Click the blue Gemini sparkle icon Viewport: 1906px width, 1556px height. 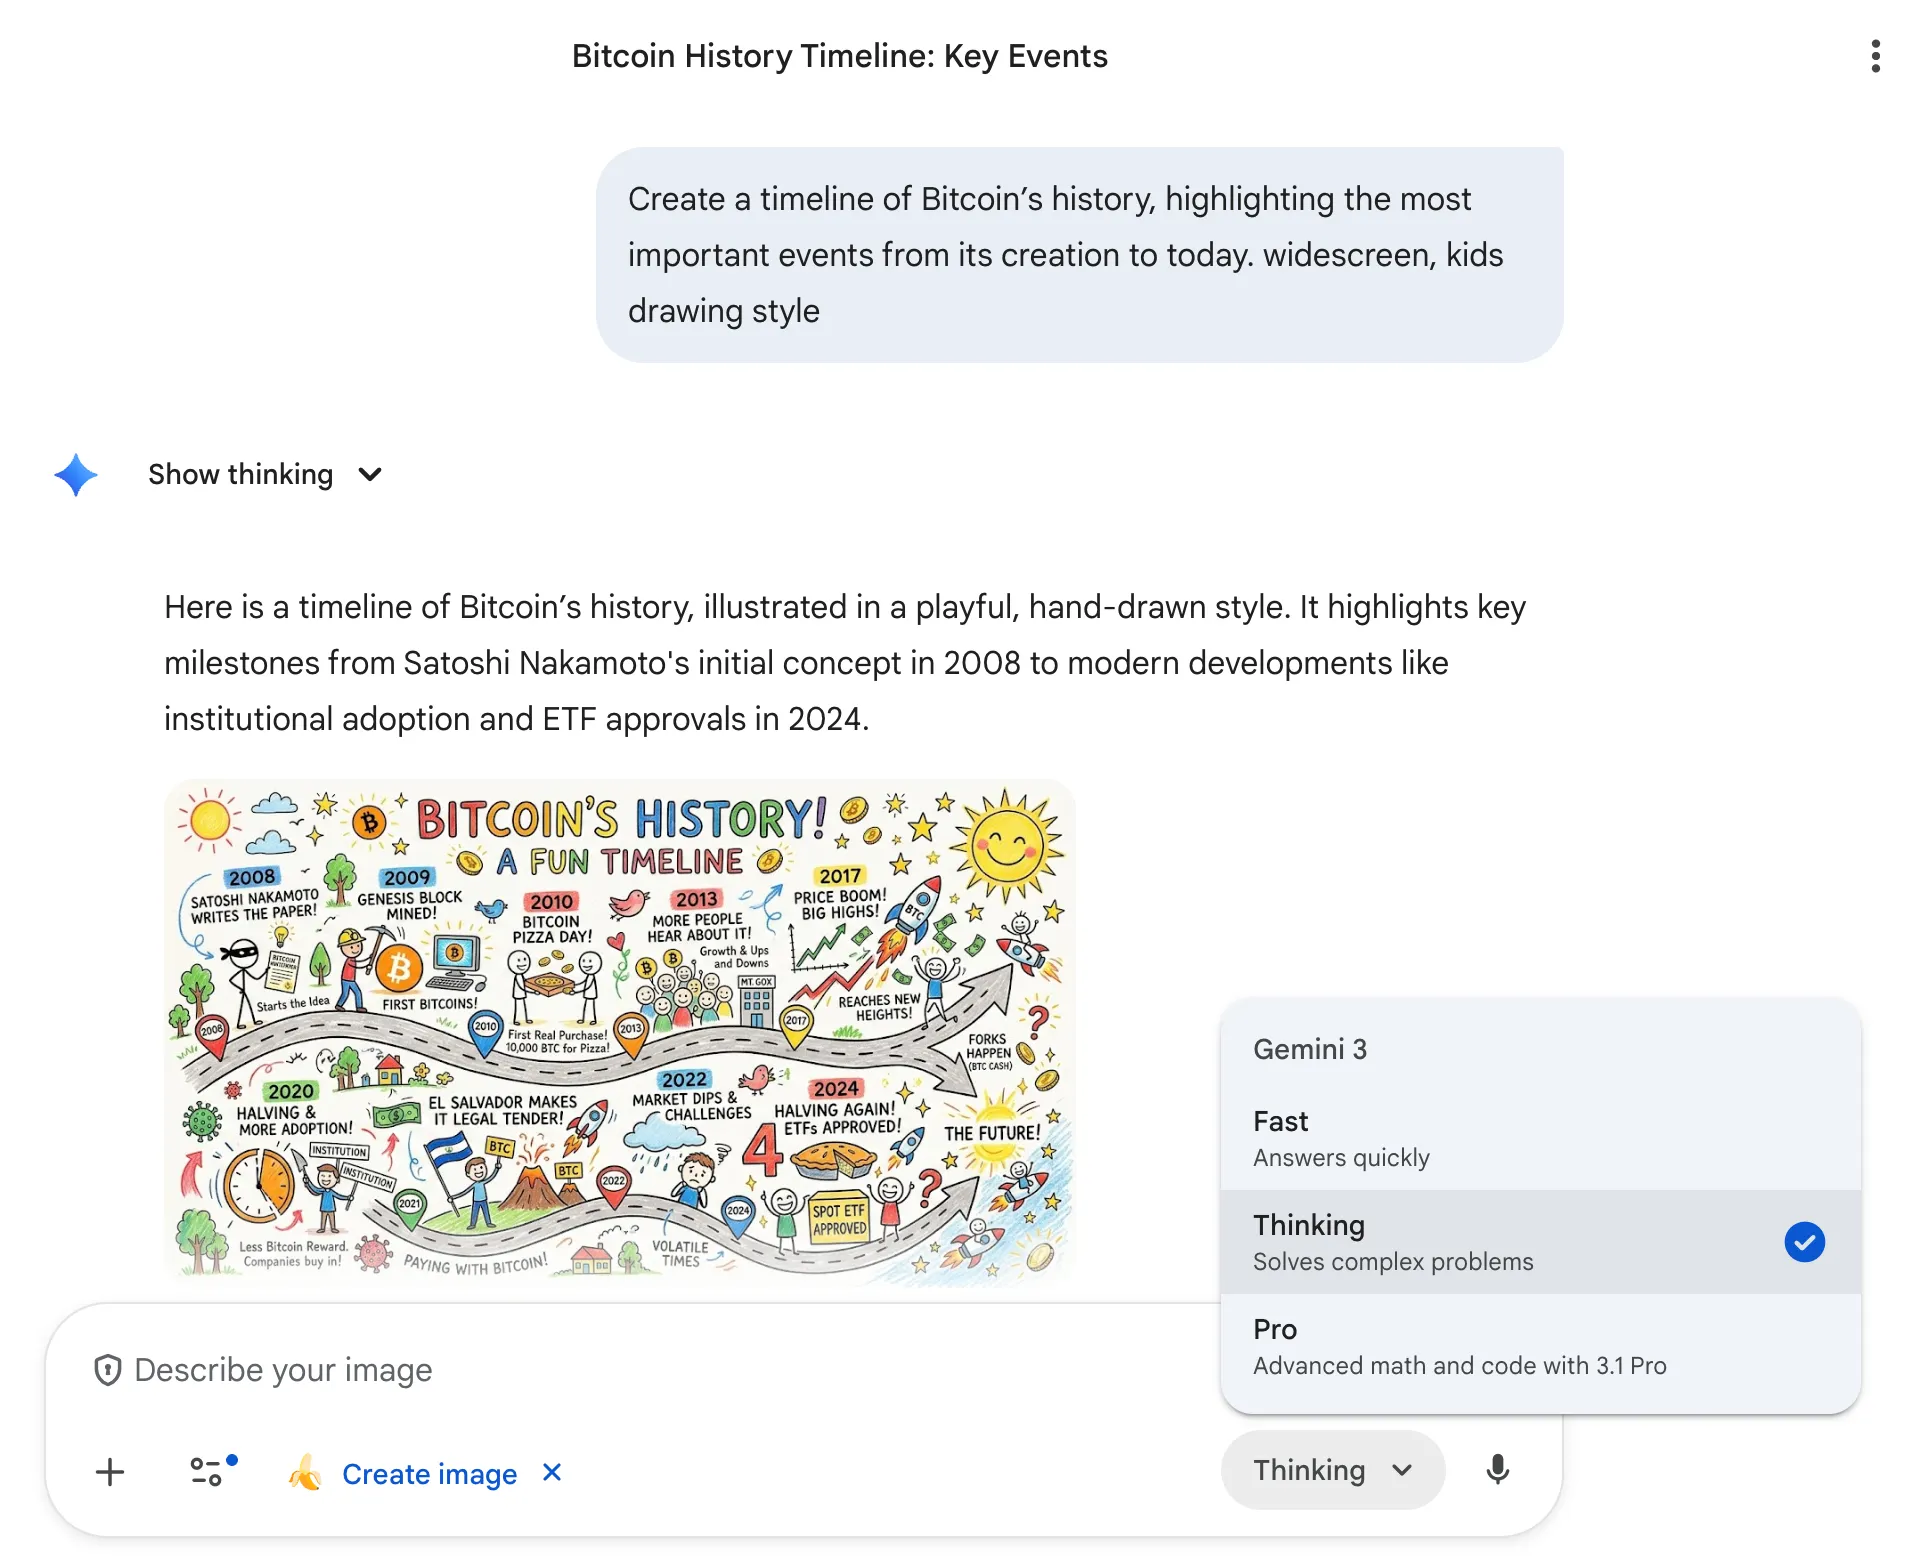76,475
